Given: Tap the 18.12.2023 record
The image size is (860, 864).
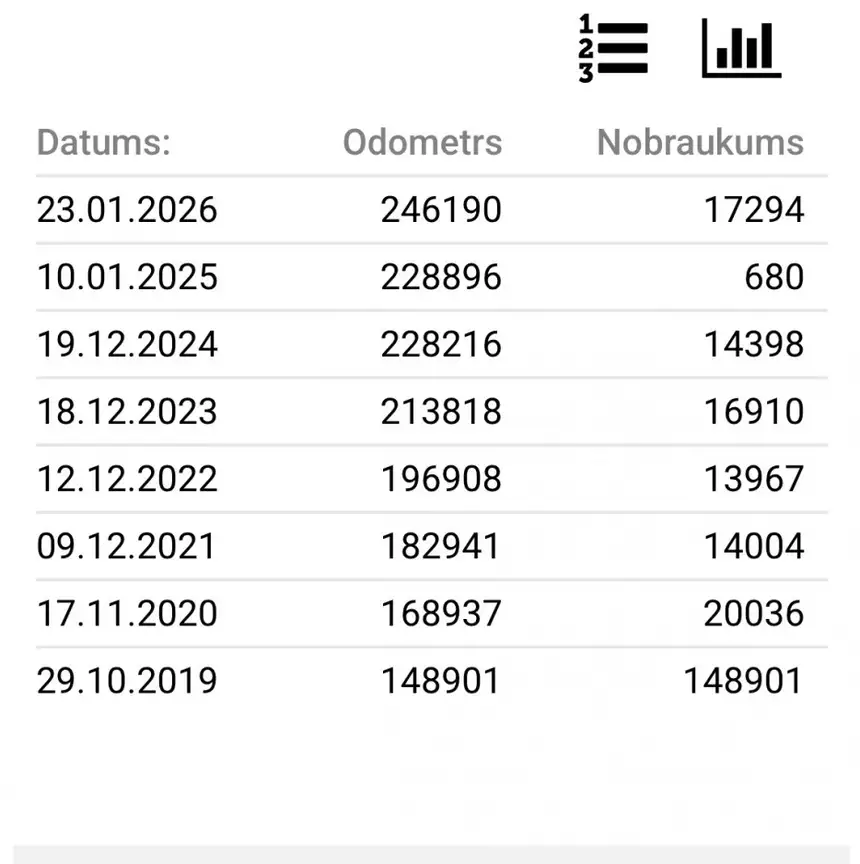Looking at the screenshot, I should pyautogui.click(x=432, y=412).
